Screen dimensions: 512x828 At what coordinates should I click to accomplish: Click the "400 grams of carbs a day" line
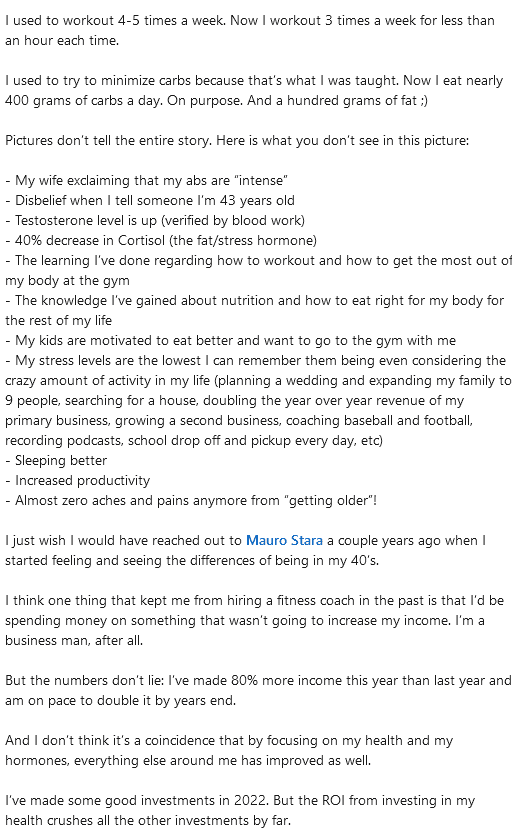pyautogui.click(x=216, y=100)
